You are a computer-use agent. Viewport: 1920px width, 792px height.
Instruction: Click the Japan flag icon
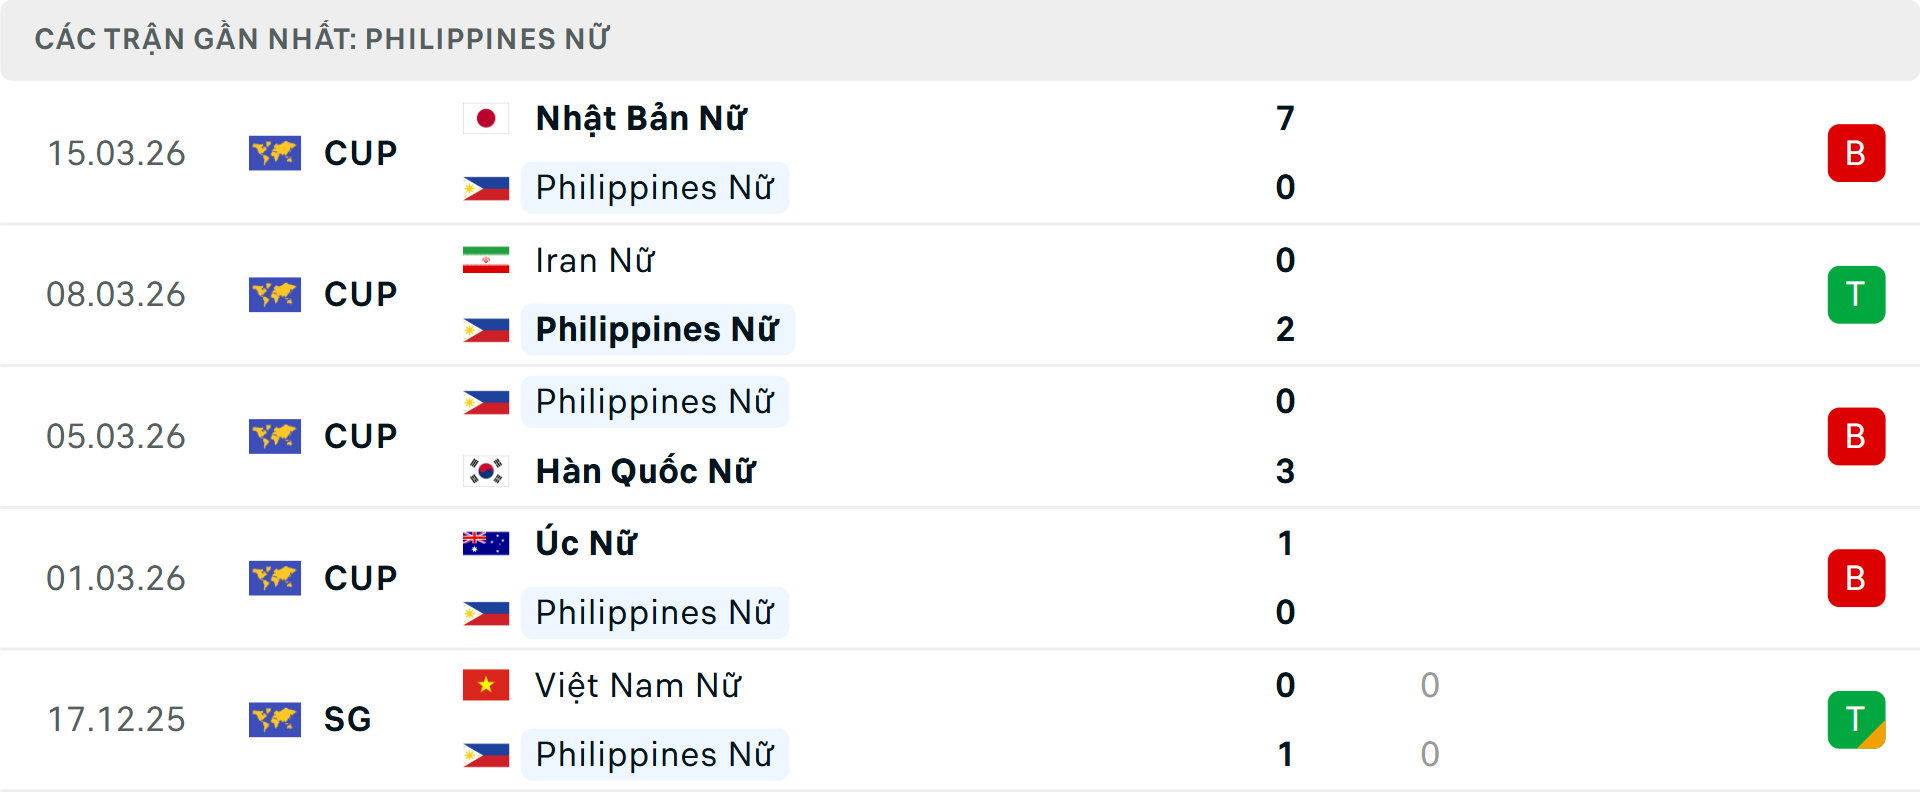487,117
